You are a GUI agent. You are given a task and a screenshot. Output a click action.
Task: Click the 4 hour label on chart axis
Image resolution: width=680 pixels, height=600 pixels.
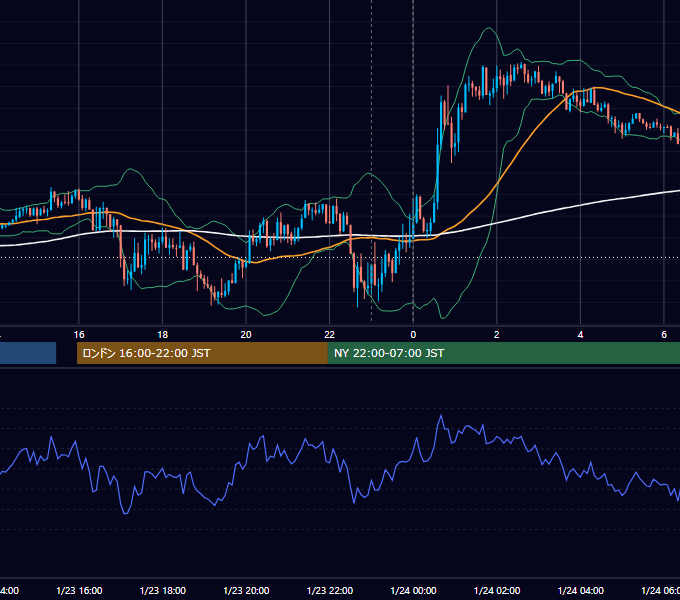click(x=580, y=335)
